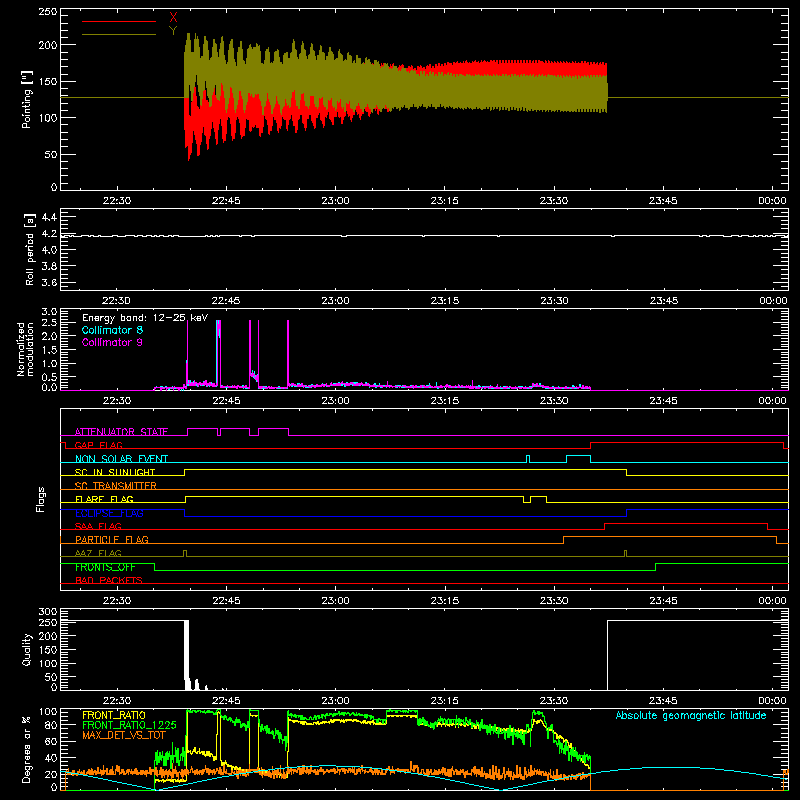Click the BAD_PACKETS label
This screenshot has width=800, height=800.
click(109, 580)
